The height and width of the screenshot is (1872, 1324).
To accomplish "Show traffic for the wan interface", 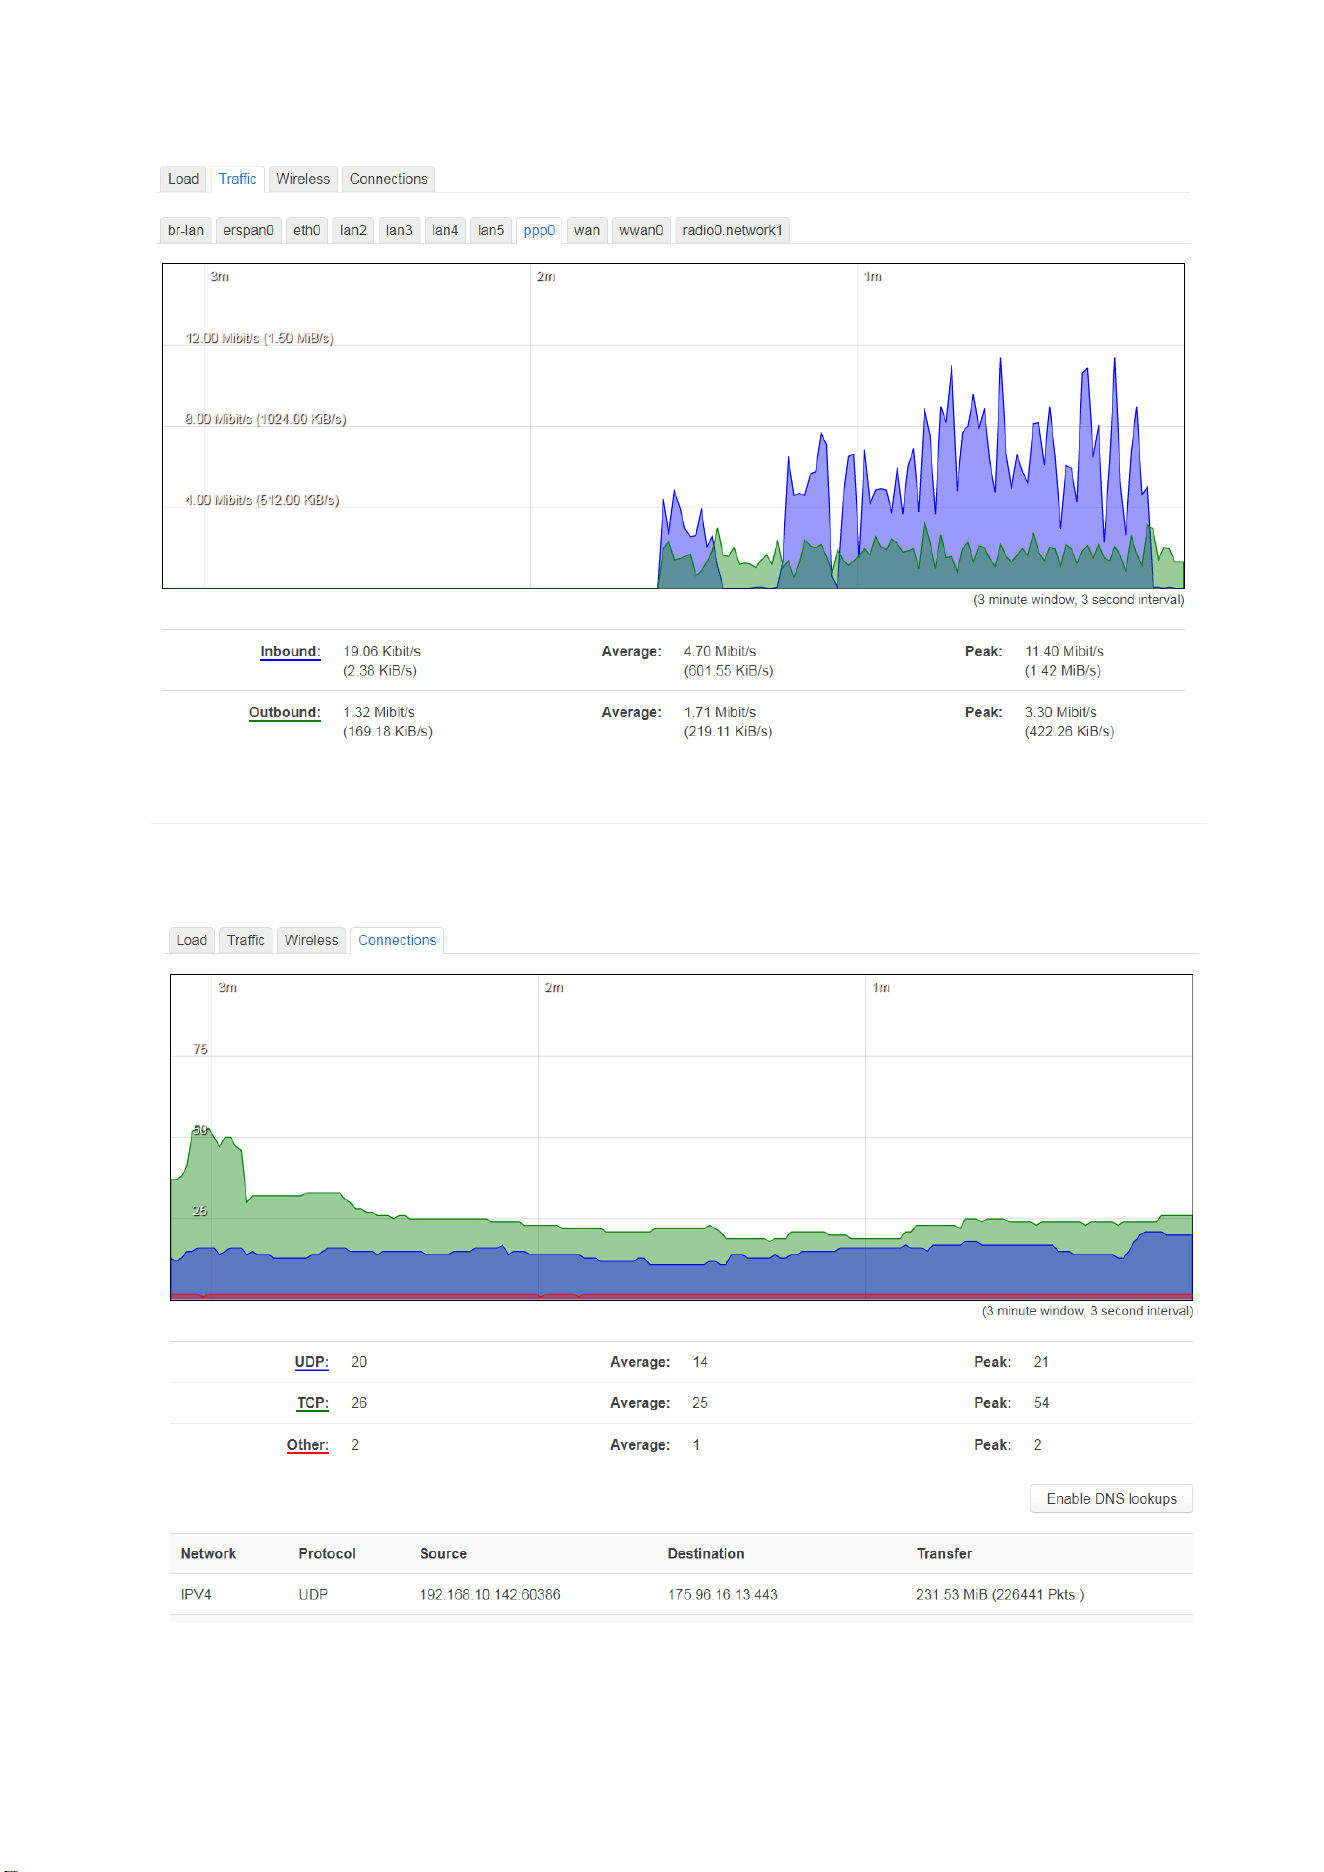I will (x=587, y=230).
